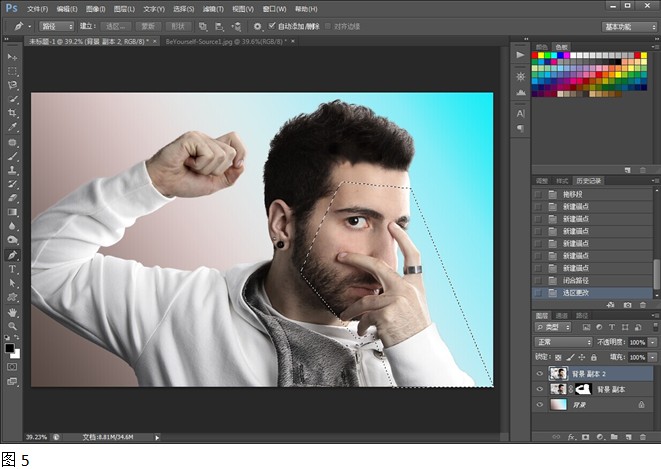Select the Custom Shape tool
Image resolution: width=661 pixels, height=469 pixels.
click(12, 297)
